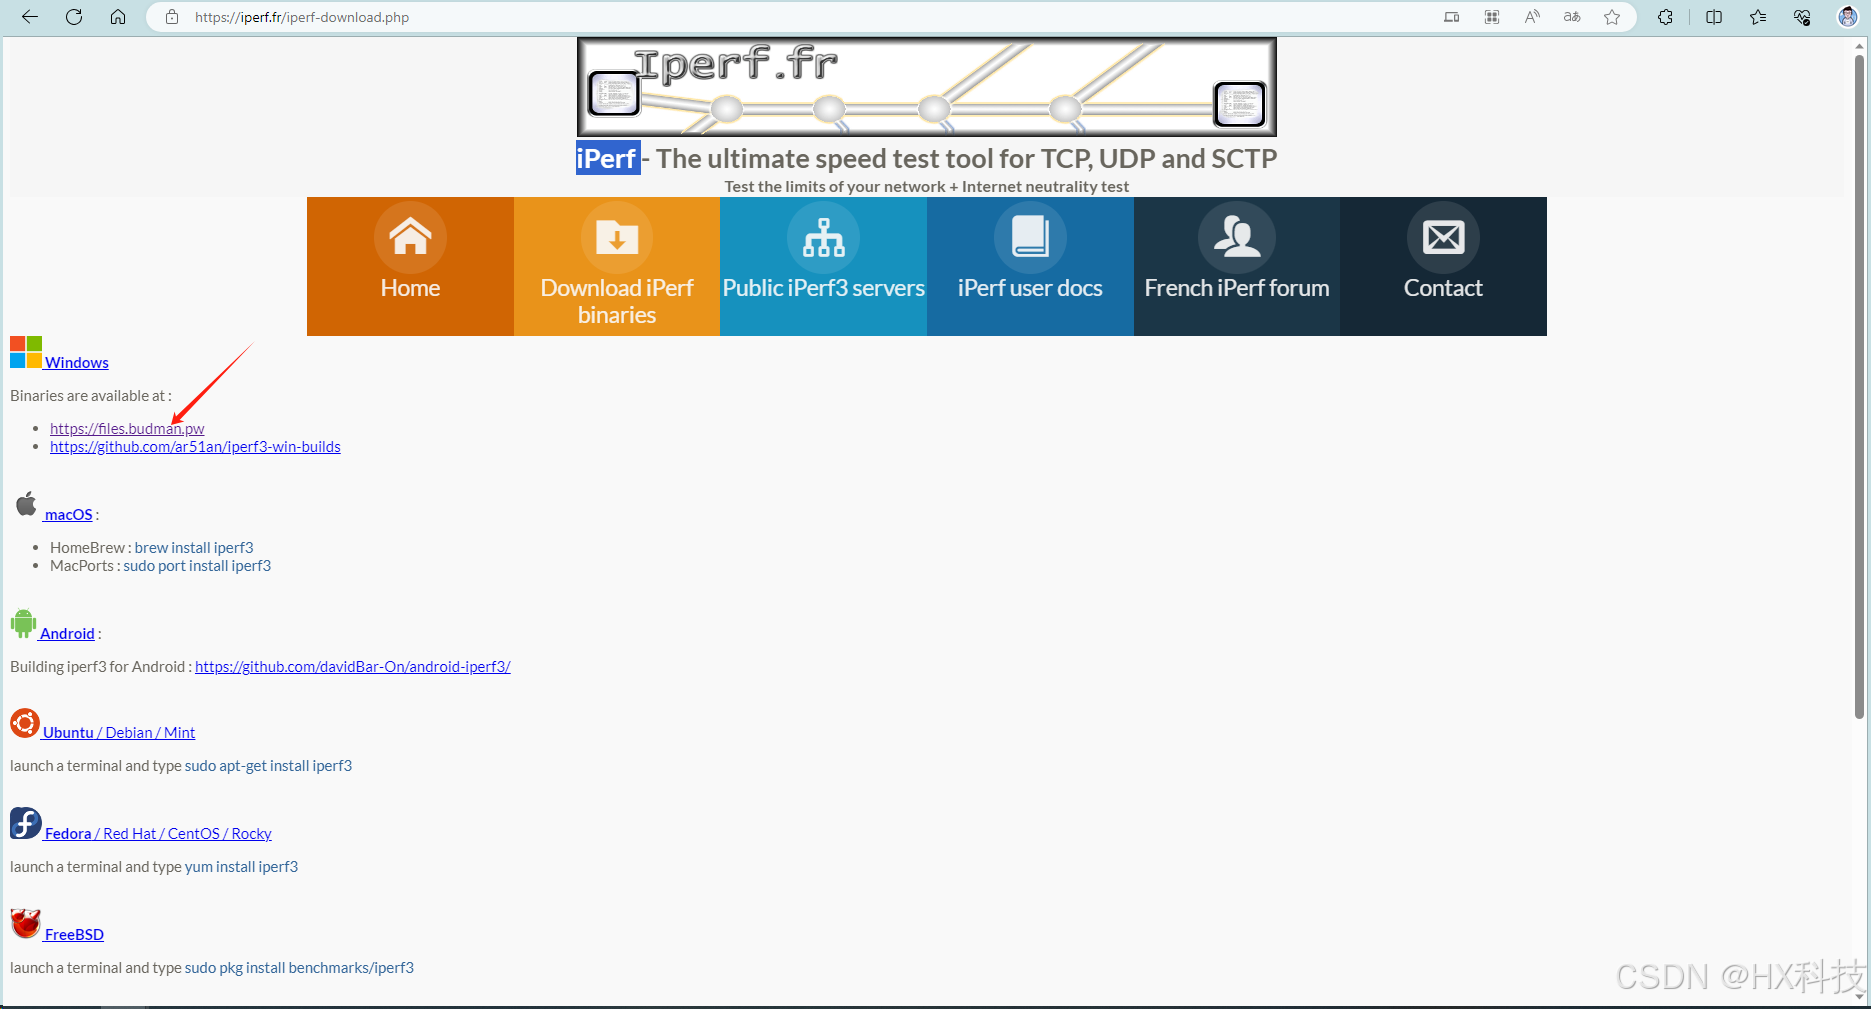Click the brew install iperf3 command
1871x1009 pixels.
tap(194, 547)
